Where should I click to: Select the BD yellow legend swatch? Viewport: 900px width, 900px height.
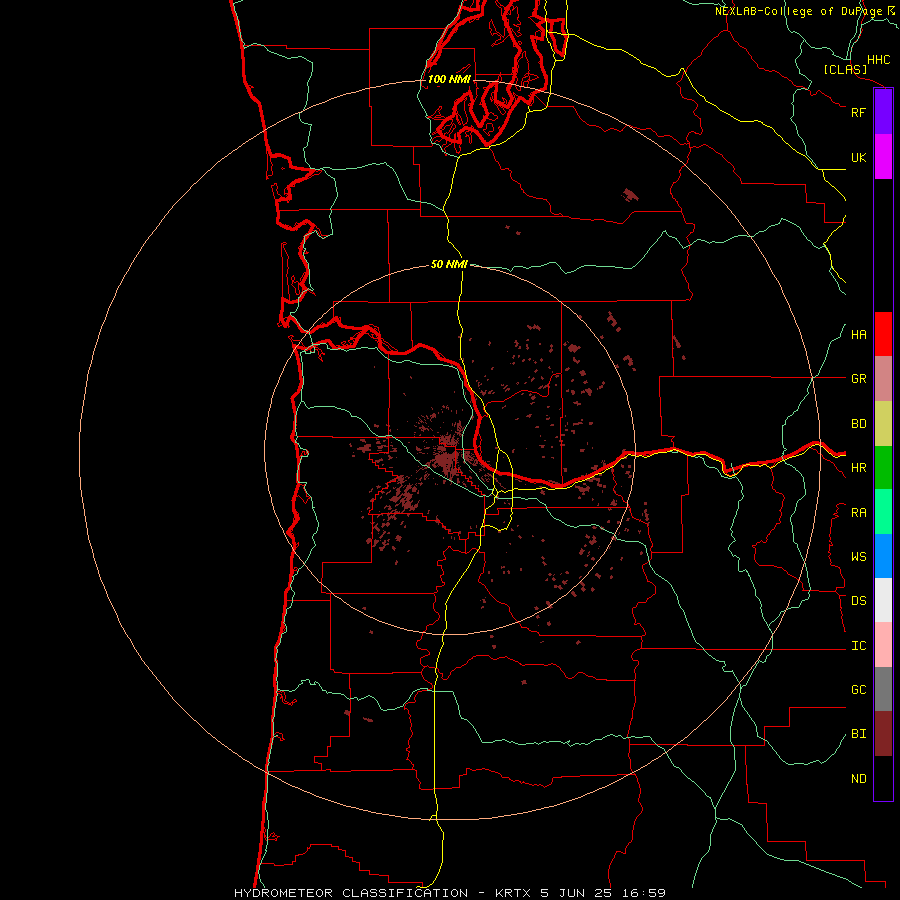883,424
